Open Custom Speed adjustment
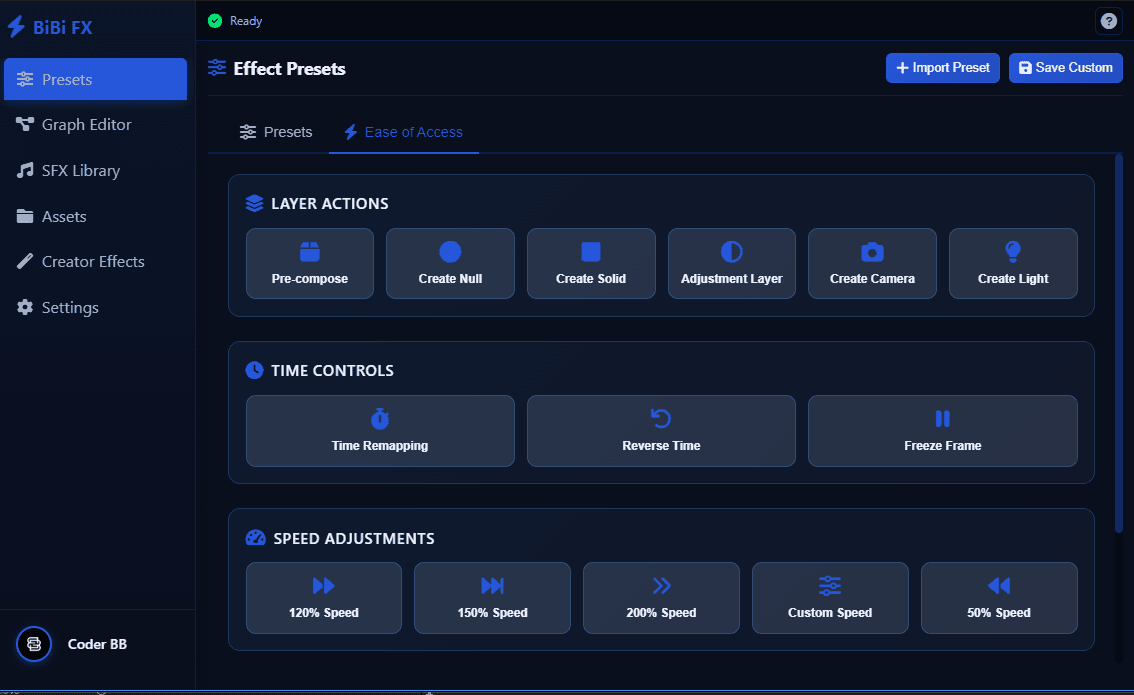 830,598
